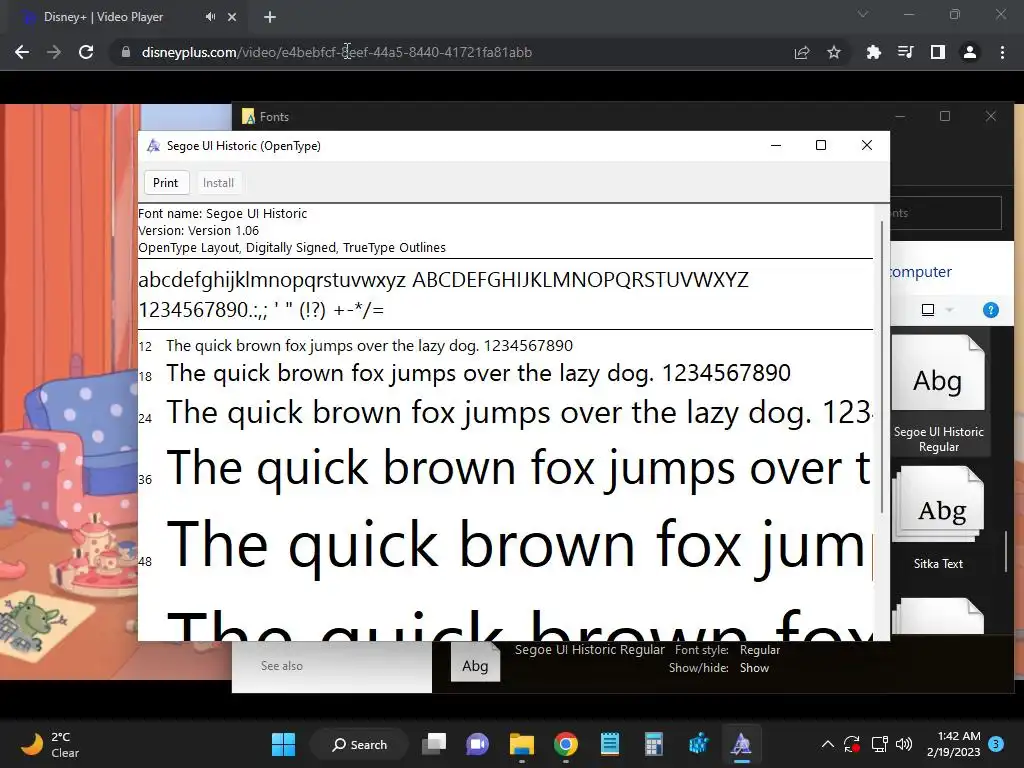Image resolution: width=1024 pixels, height=768 pixels.
Task: Open Calculator taskbar icon
Action: click(654, 744)
